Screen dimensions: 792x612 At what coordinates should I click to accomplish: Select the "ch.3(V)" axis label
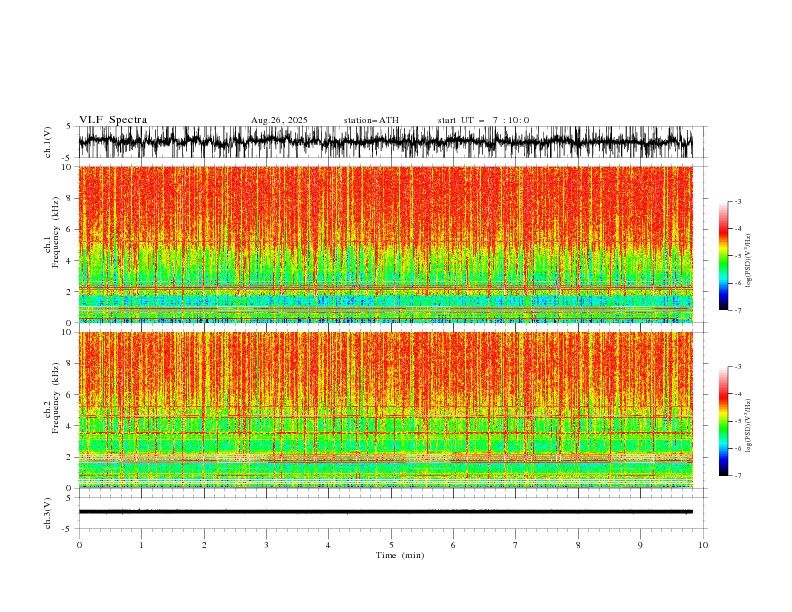tap(48, 513)
